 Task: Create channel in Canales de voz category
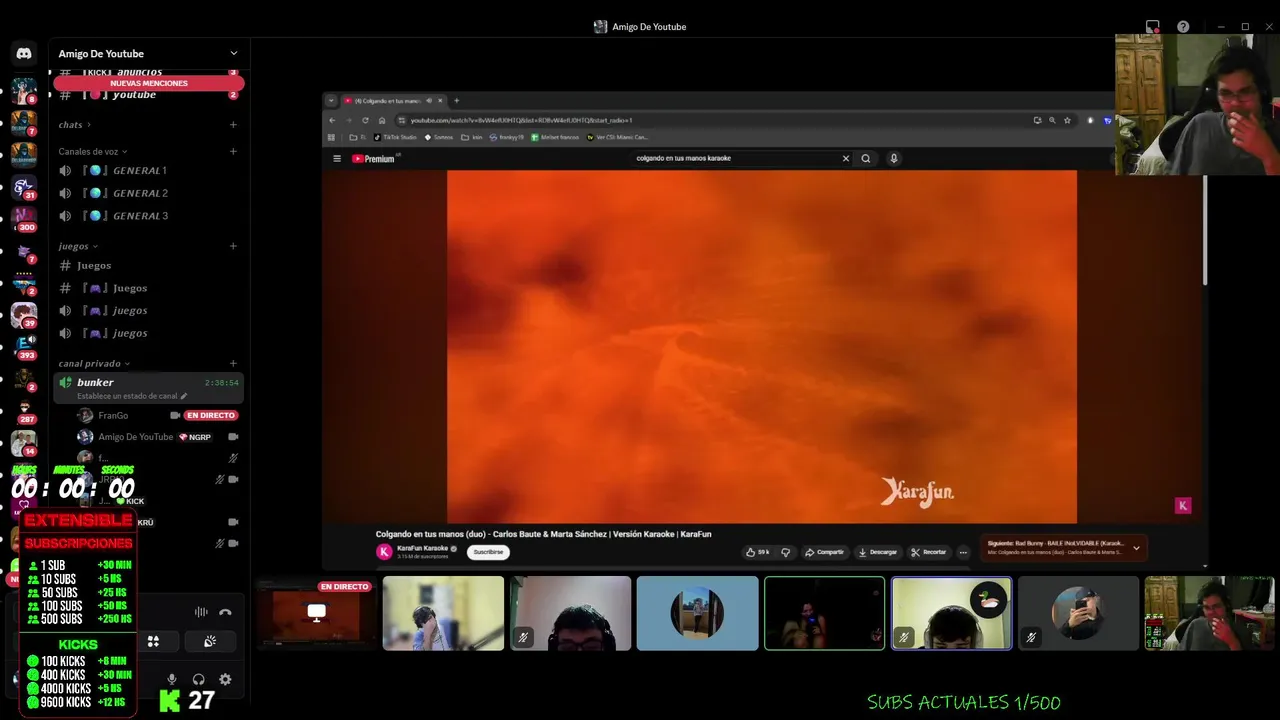pos(233,152)
